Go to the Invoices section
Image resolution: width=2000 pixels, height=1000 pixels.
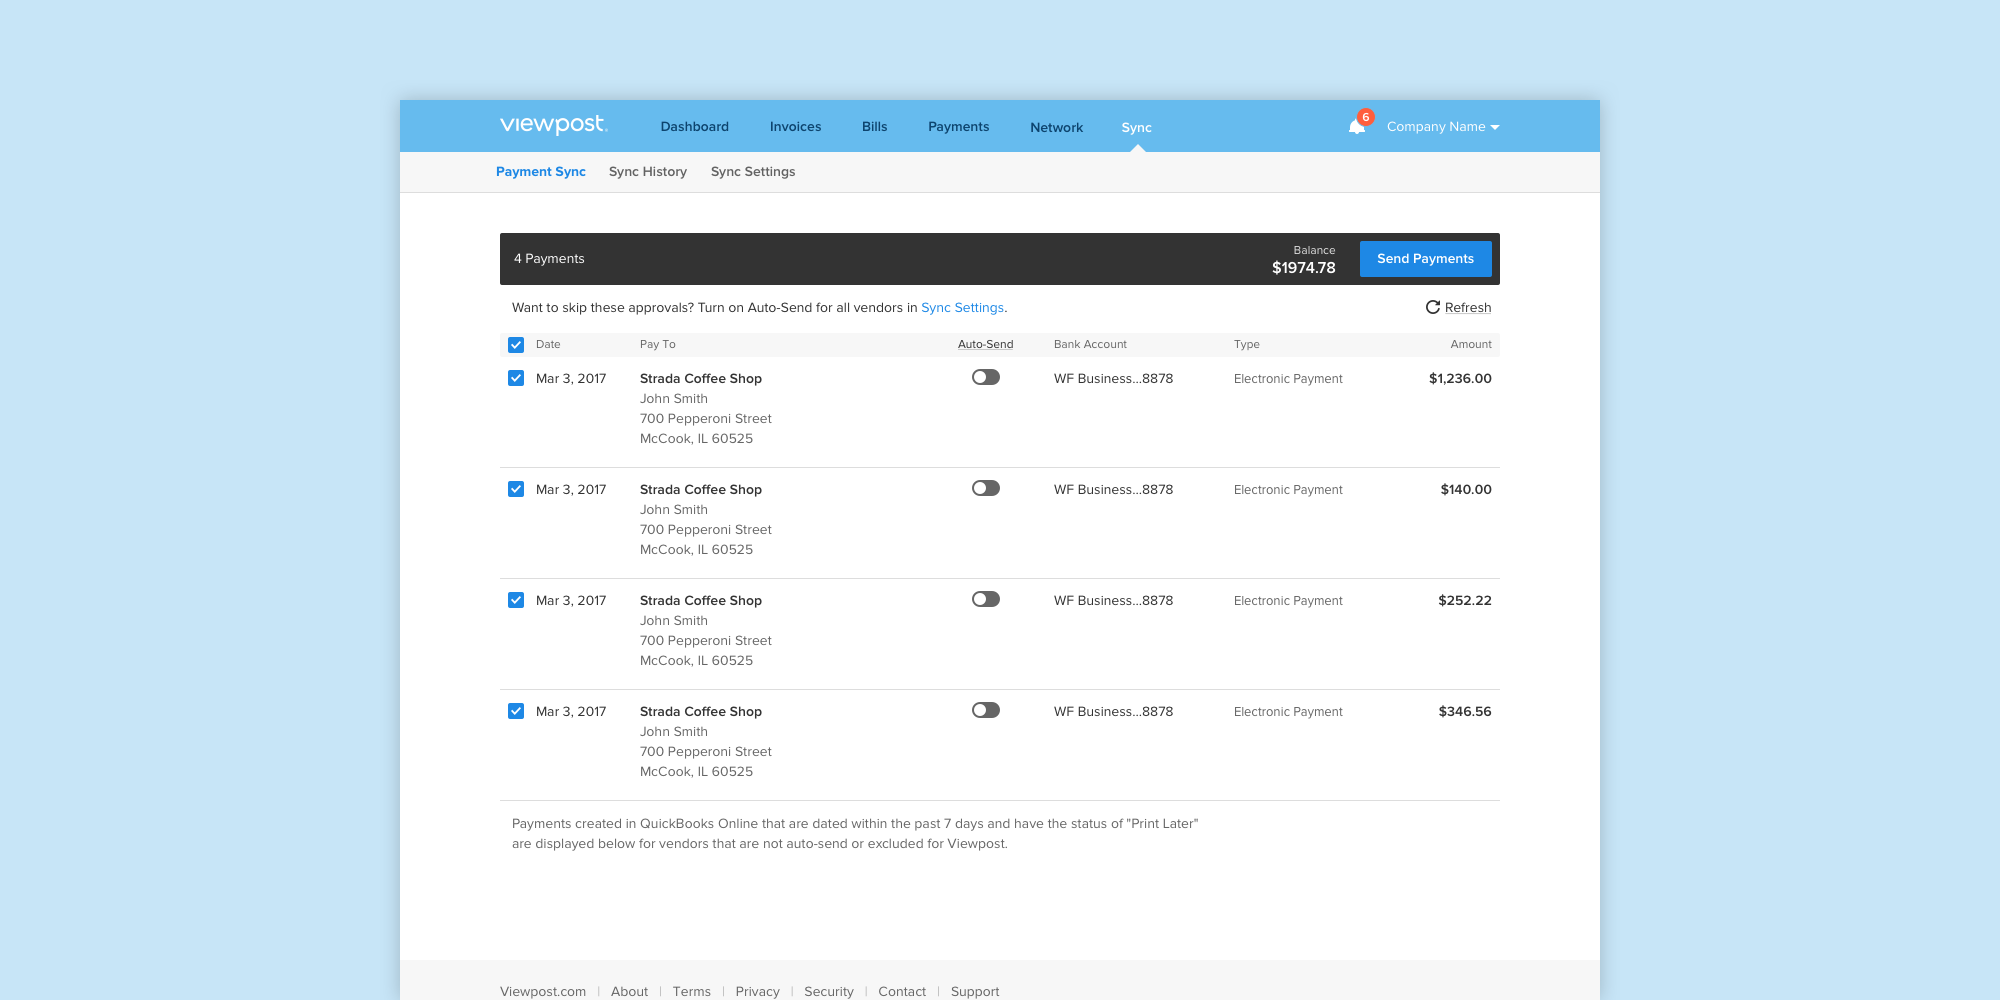tap(796, 127)
